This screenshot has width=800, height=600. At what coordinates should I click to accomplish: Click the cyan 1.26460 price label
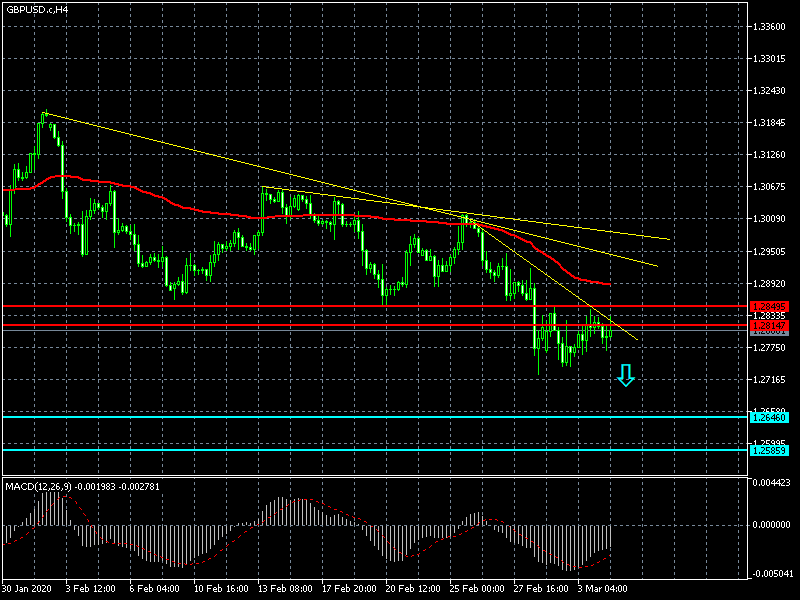click(769, 417)
